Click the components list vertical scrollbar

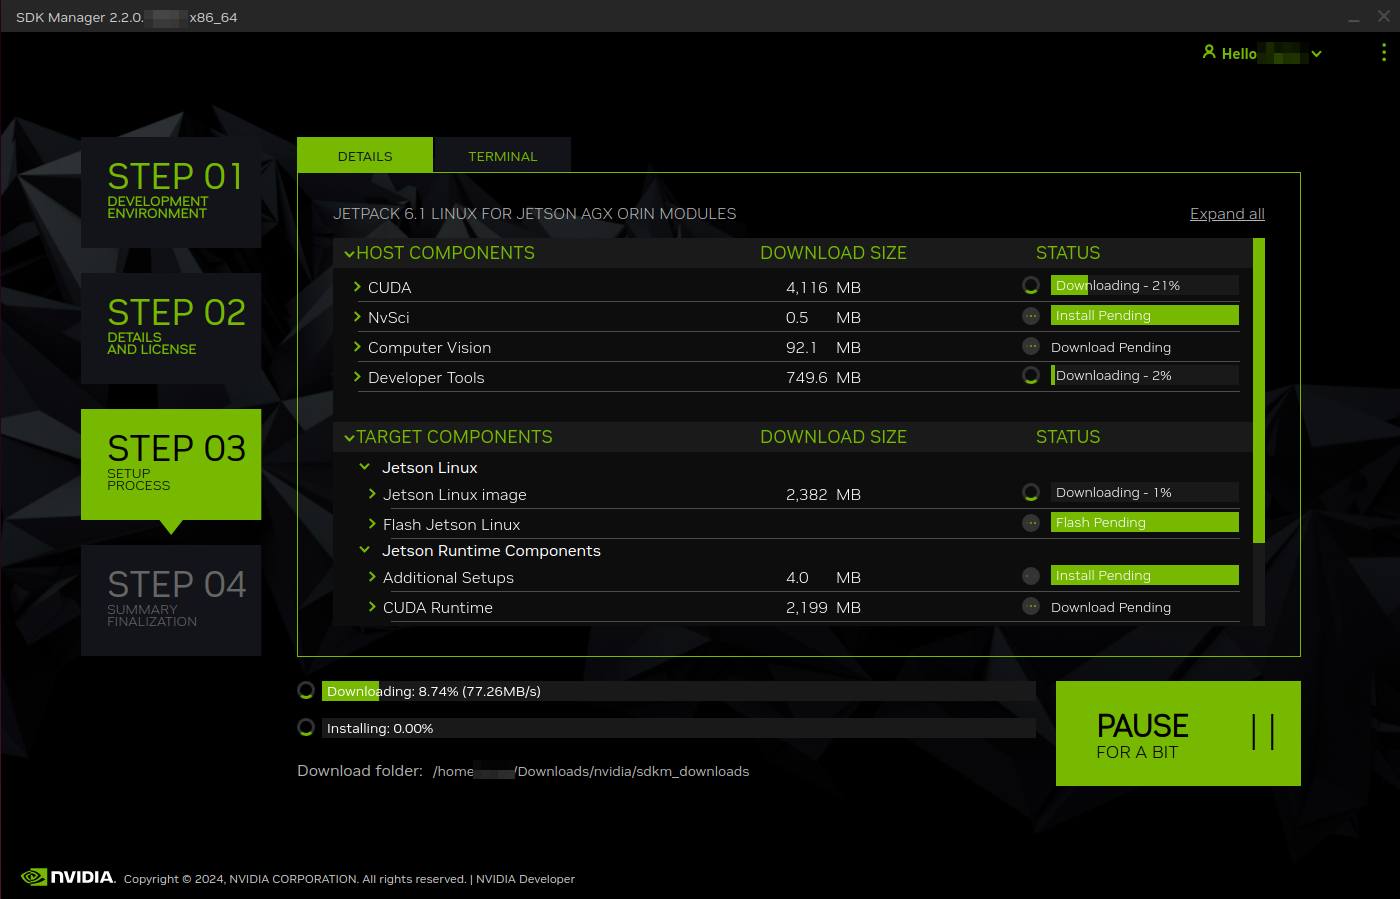click(x=1258, y=390)
